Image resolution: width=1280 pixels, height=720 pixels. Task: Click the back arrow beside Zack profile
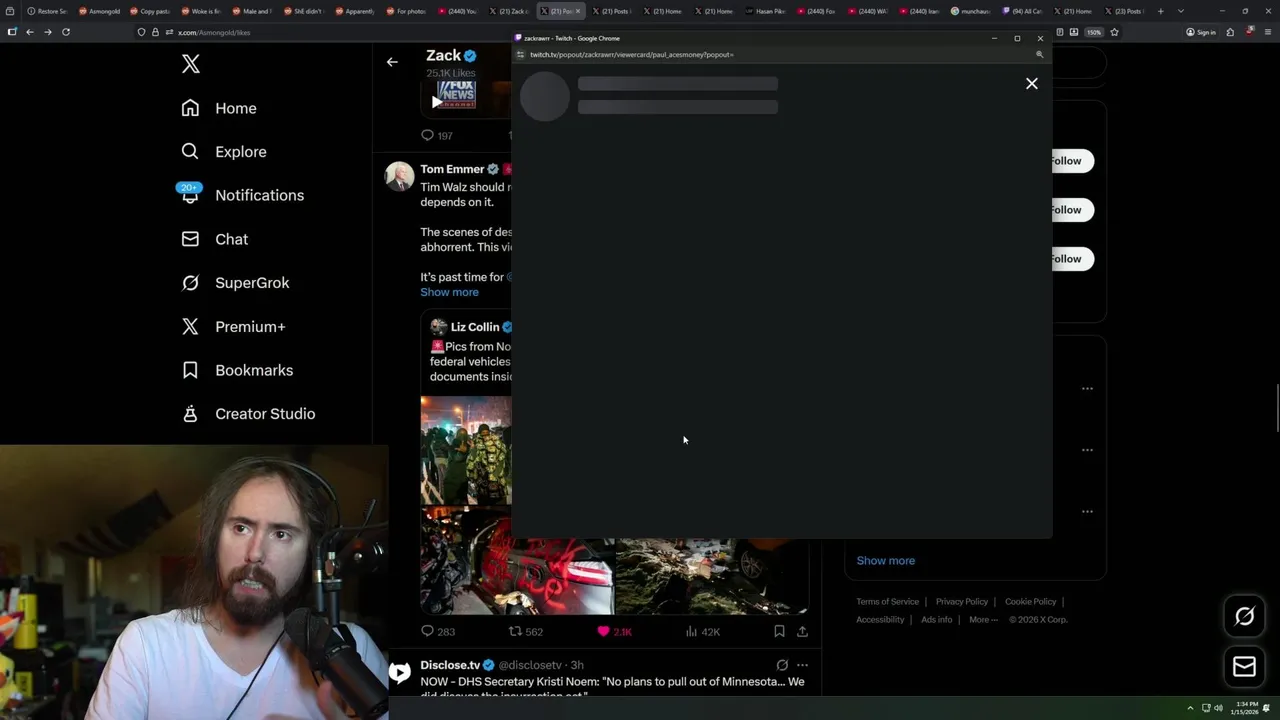[392, 62]
